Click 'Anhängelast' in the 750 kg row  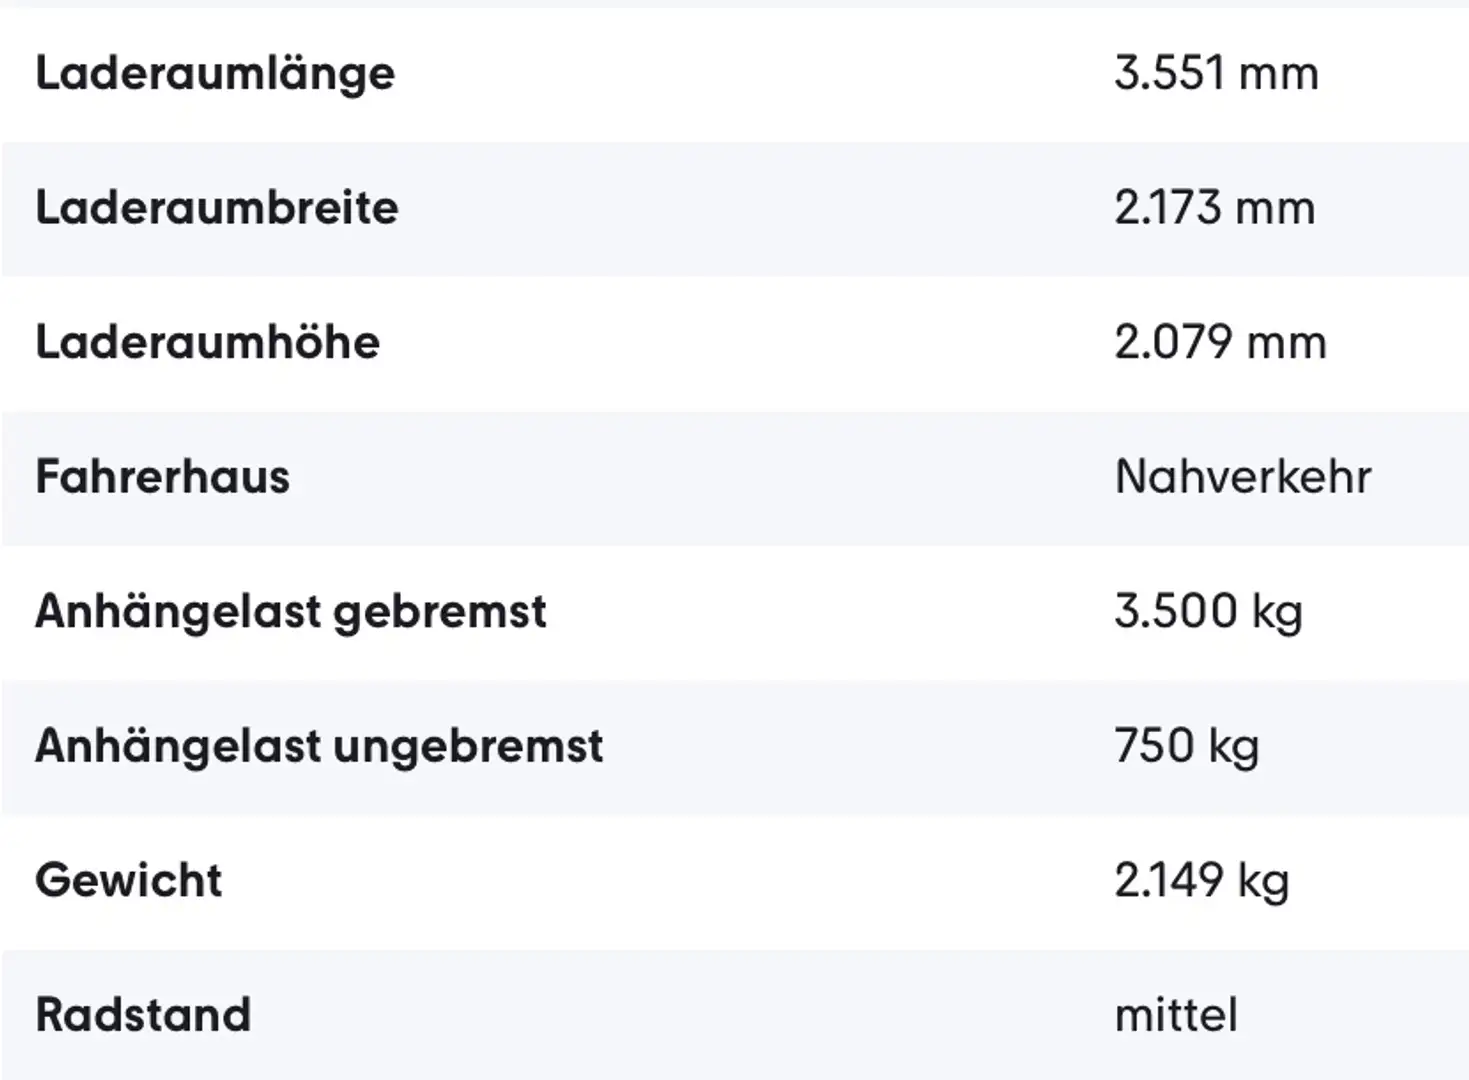[x=179, y=746]
